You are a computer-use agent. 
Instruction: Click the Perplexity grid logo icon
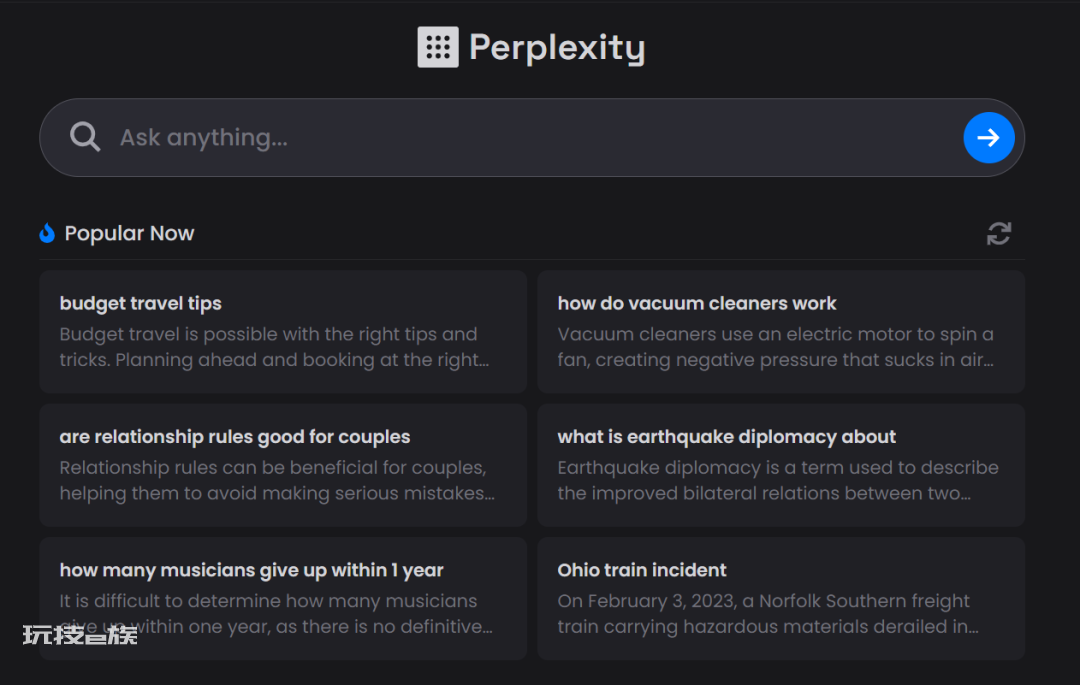tap(438, 47)
